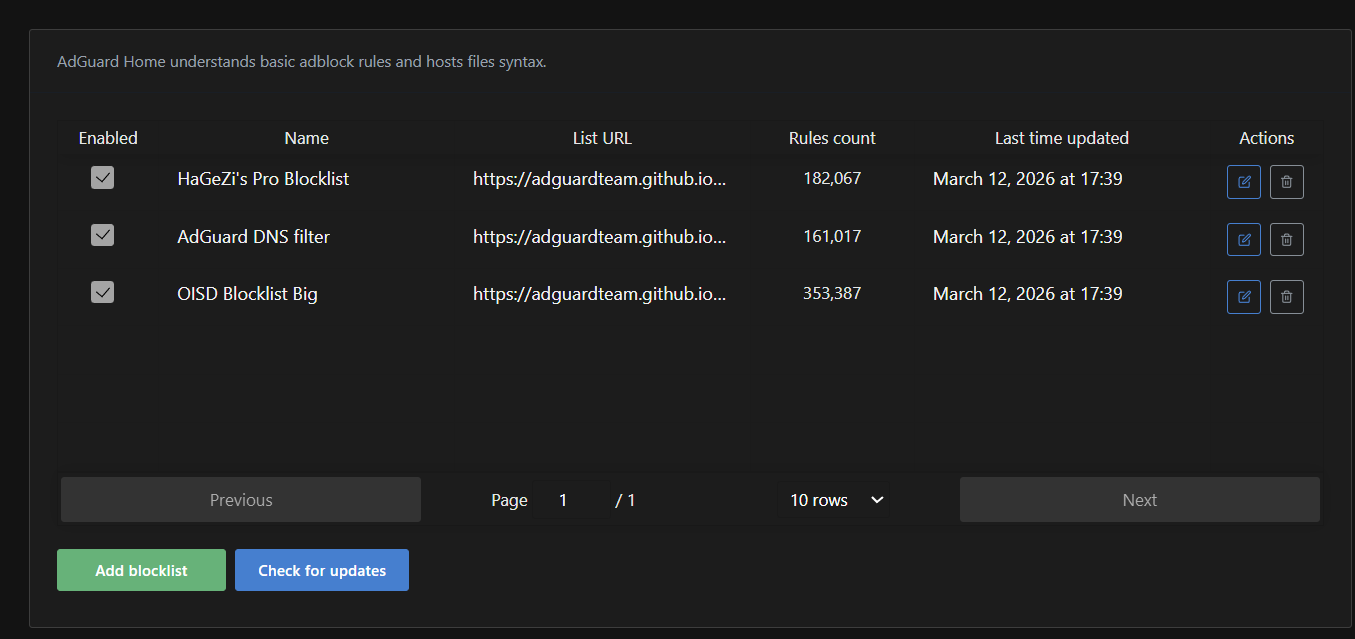Click the AdGuard Home syntax description text
1355x639 pixels.
(x=302, y=62)
